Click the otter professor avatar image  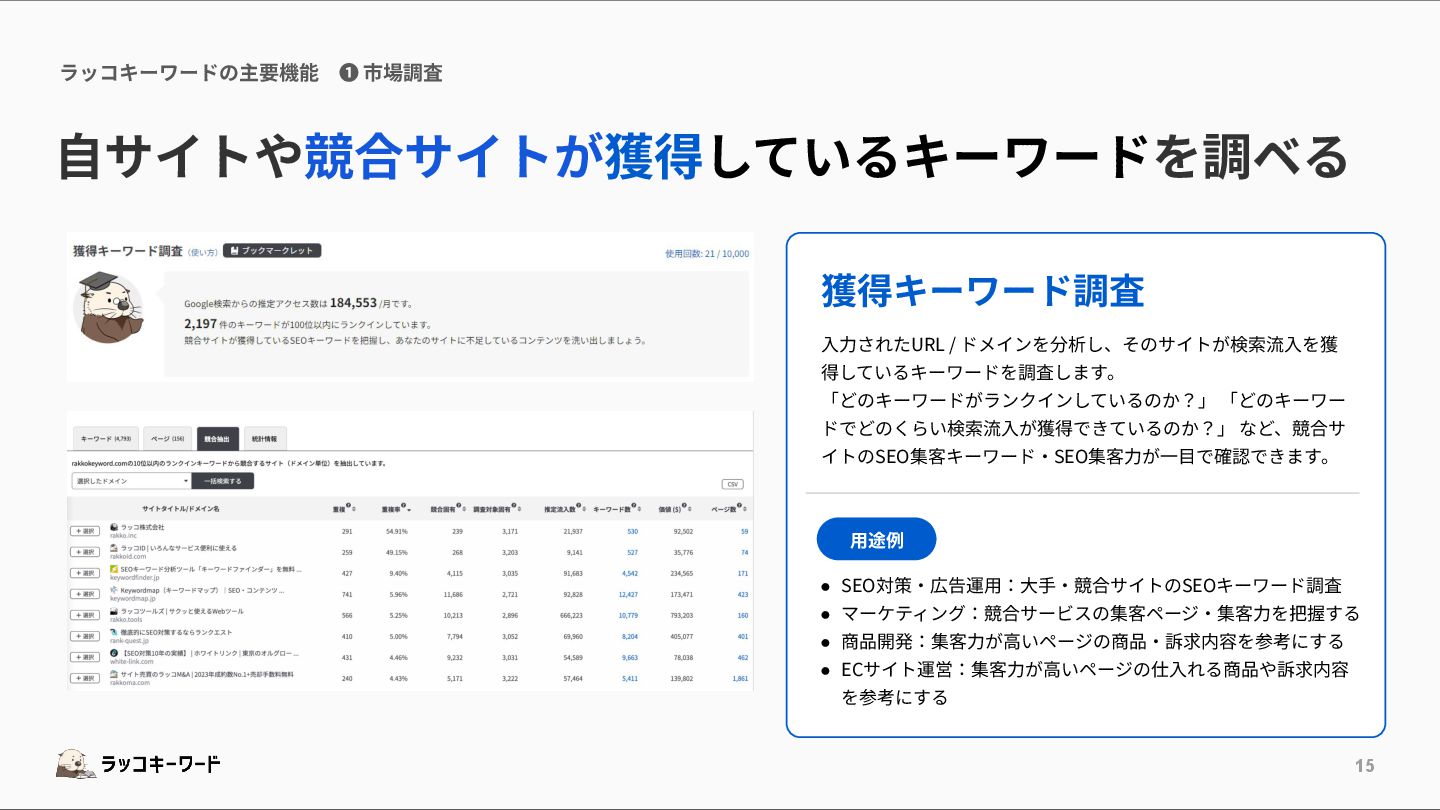[108, 306]
